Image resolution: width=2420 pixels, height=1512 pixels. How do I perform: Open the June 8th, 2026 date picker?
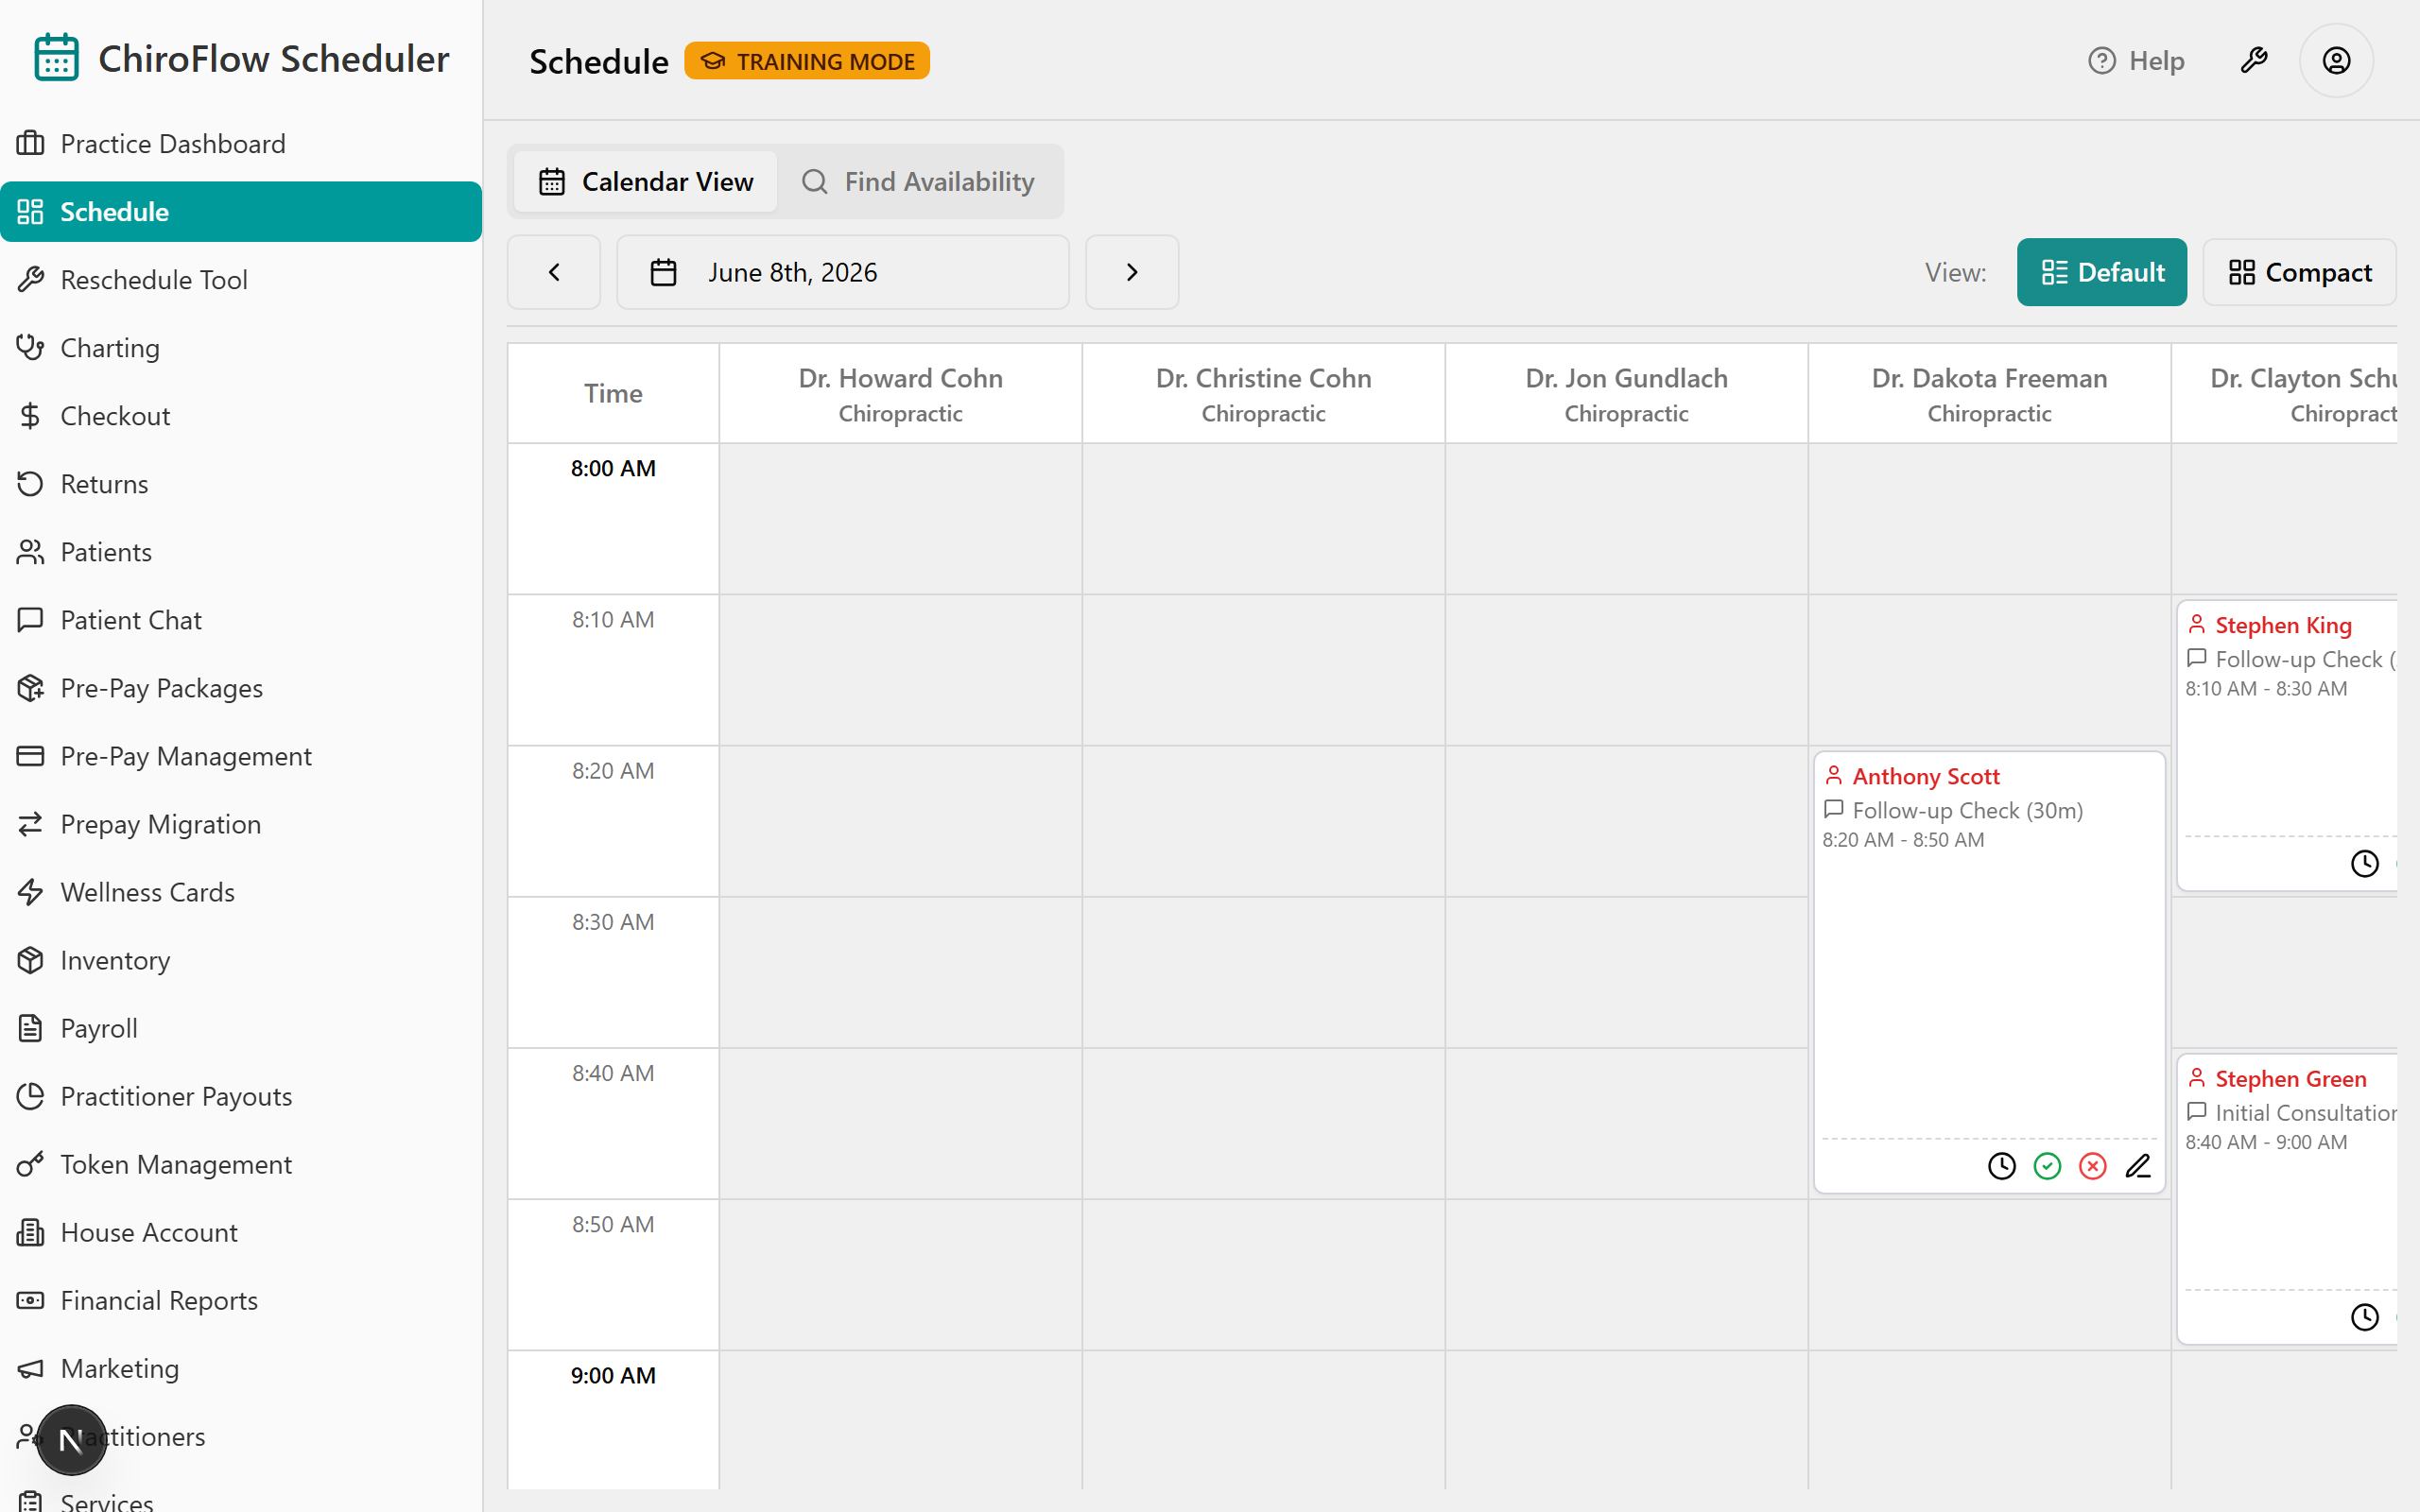pos(843,272)
